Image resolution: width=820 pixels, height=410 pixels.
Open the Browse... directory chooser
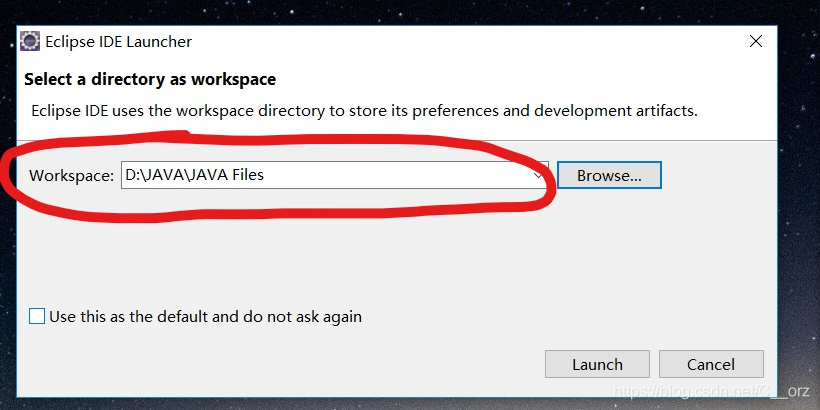(x=609, y=175)
